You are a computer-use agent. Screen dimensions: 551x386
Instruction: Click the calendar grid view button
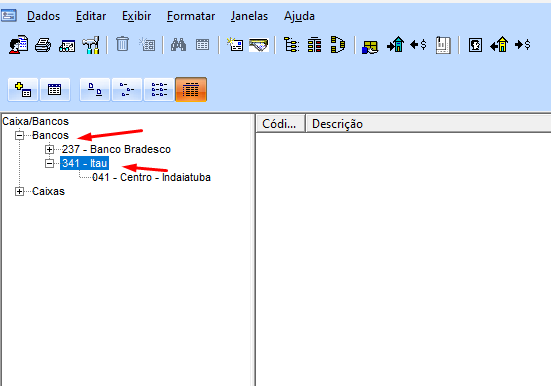click(55, 90)
